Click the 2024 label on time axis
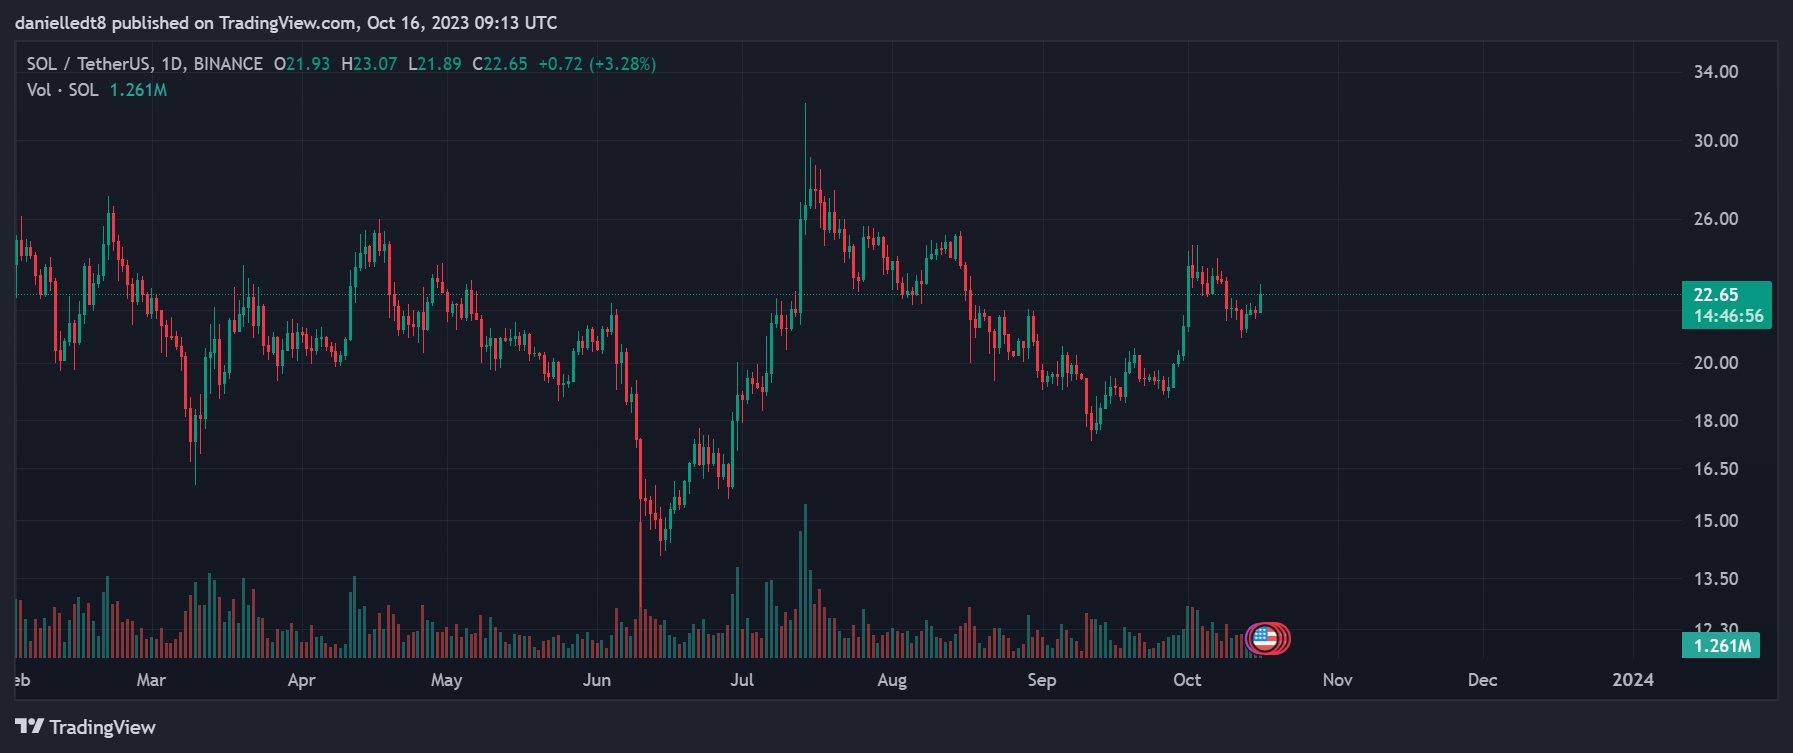 [x=1633, y=680]
